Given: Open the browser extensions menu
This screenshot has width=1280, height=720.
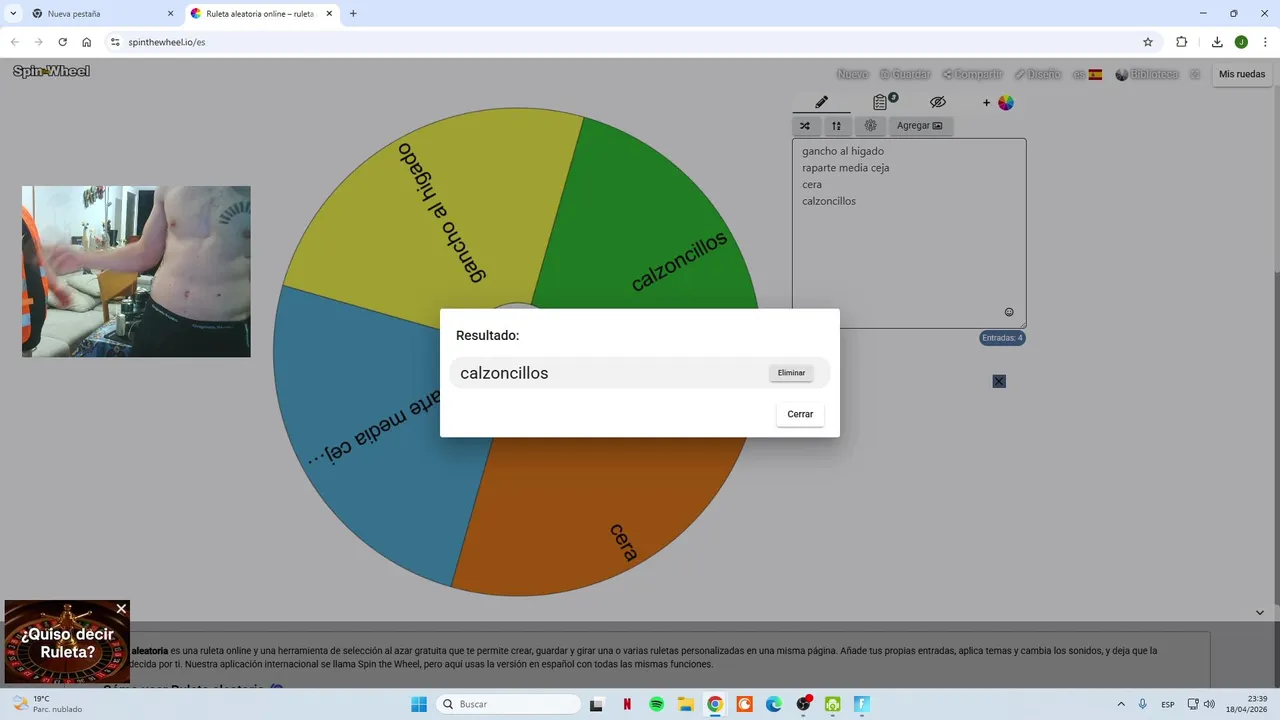Looking at the screenshot, I should 1182,42.
